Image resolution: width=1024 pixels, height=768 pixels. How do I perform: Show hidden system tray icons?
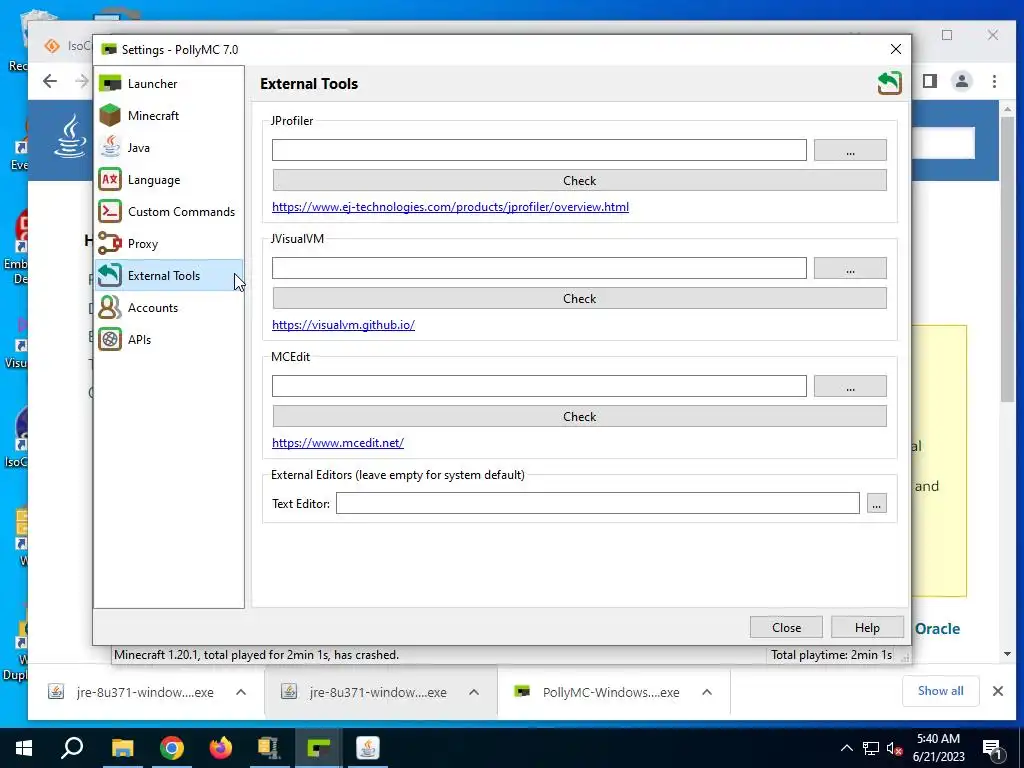click(846, 748)
